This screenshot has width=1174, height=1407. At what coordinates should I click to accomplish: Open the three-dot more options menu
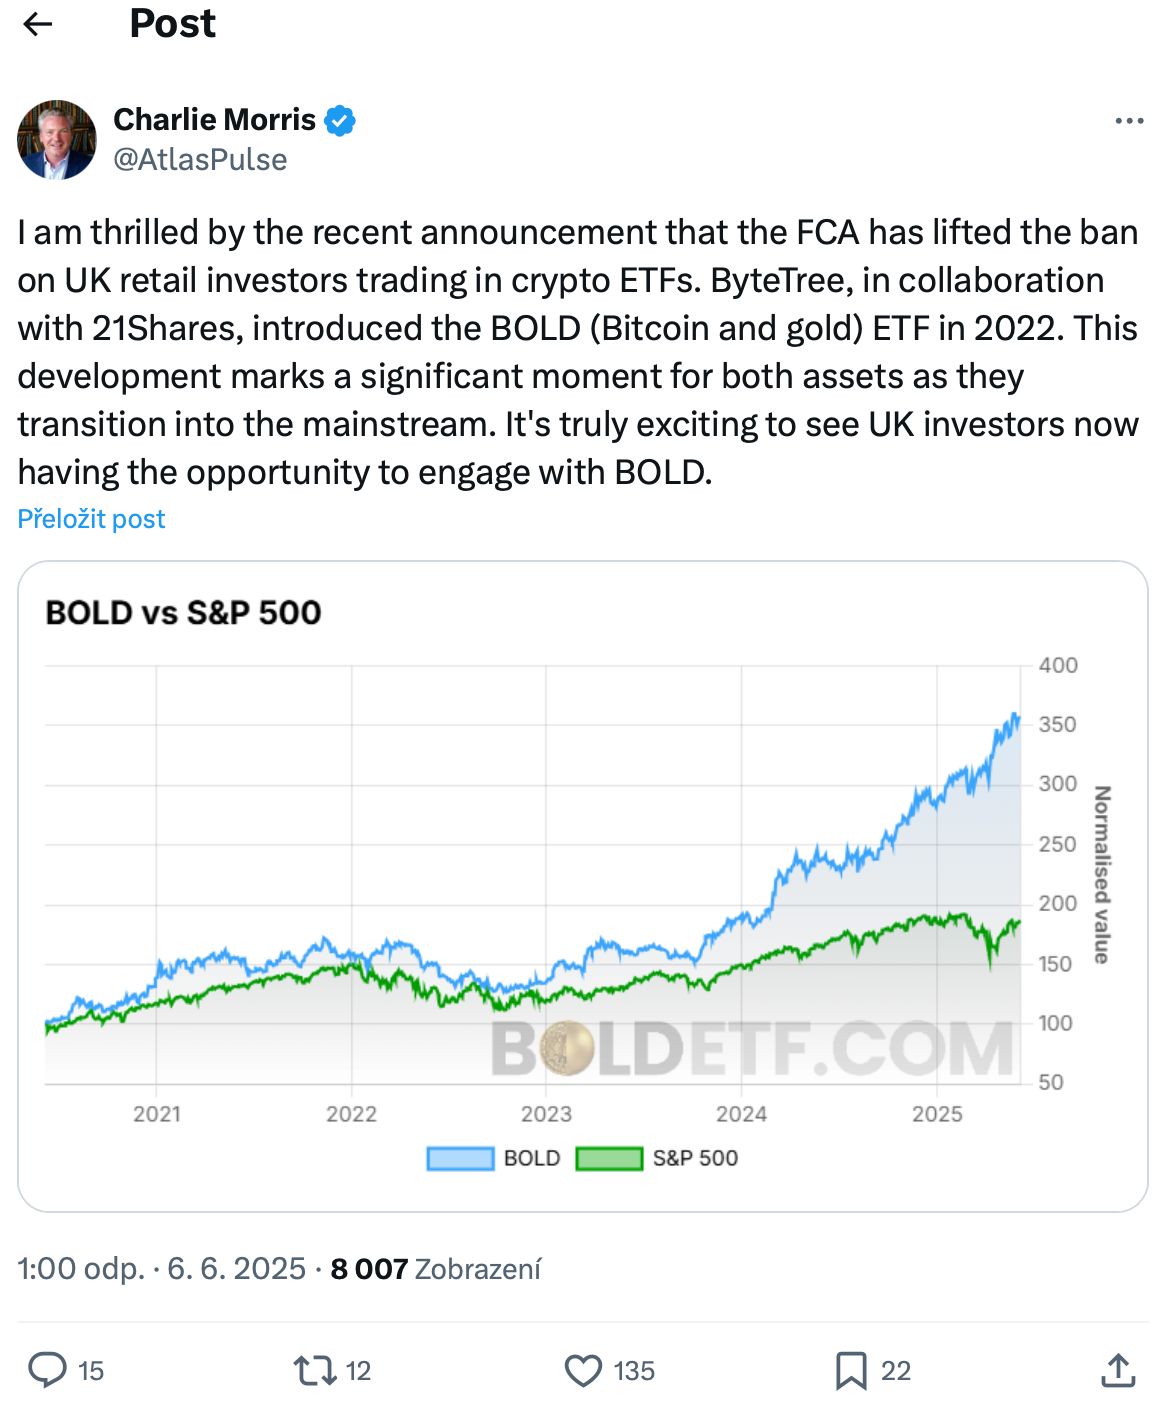click(1129, 121)
